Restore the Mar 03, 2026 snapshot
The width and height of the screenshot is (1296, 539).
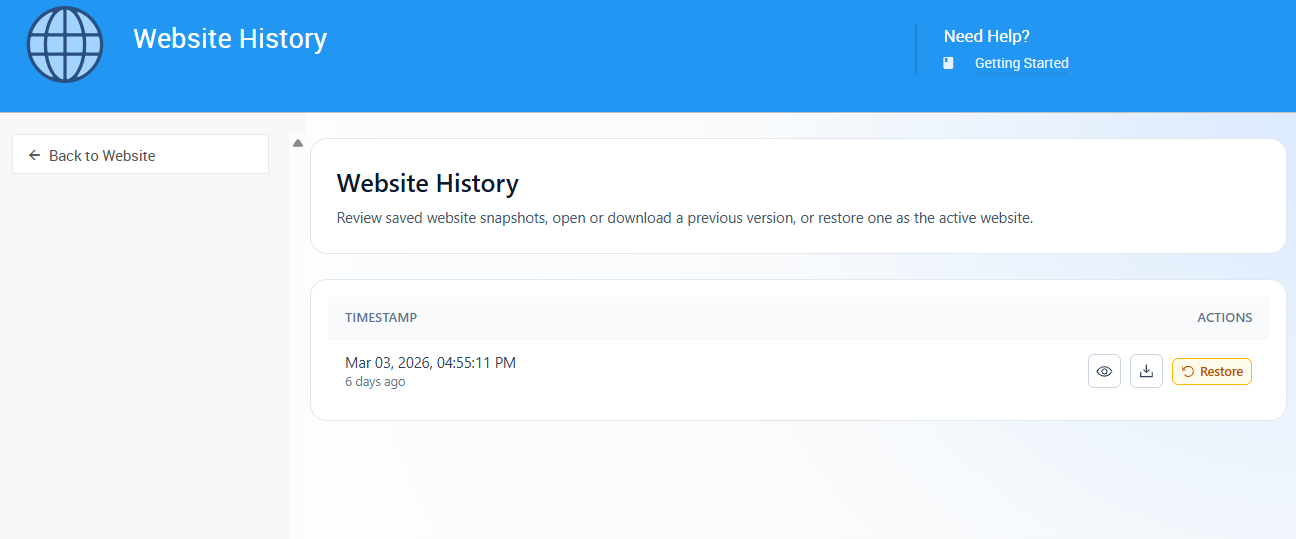[1212, 371]
